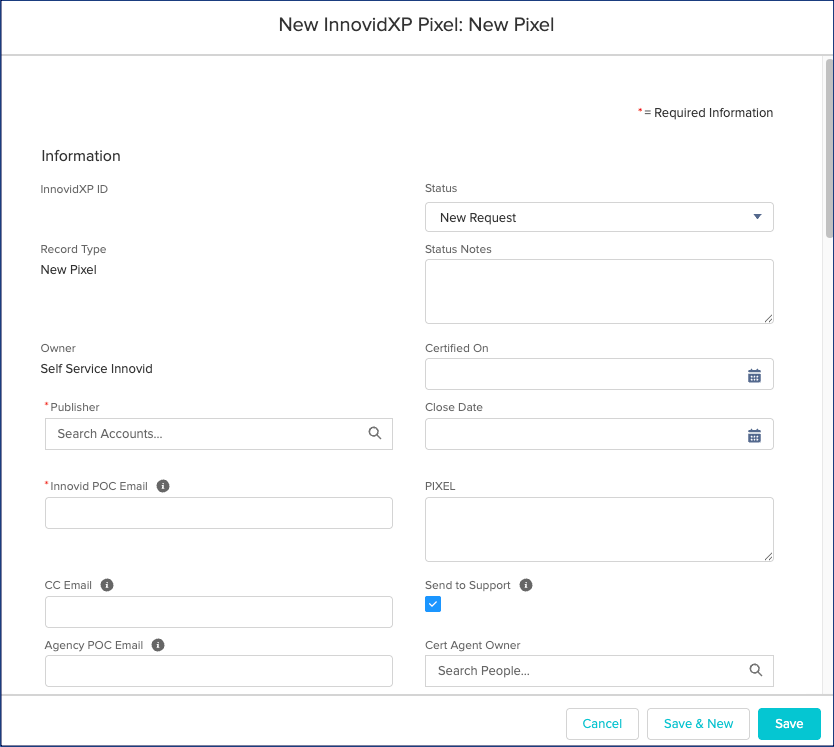Viewport: 834px width, 747px height.
Task: Click the Innovid POC Email input
Action: tap(219, 513)
